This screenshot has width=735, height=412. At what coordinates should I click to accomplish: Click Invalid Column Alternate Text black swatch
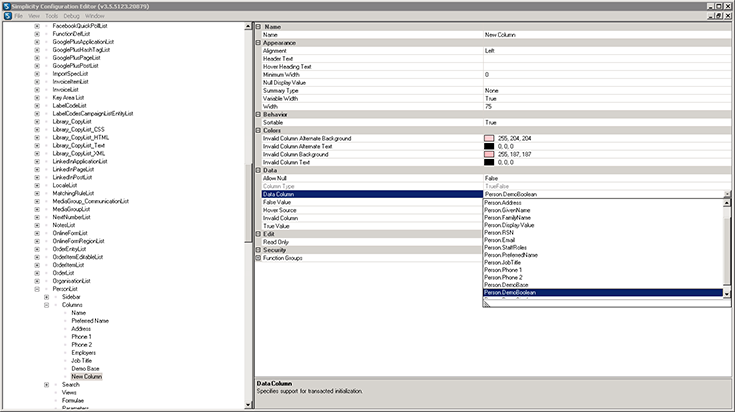point(489,146)
